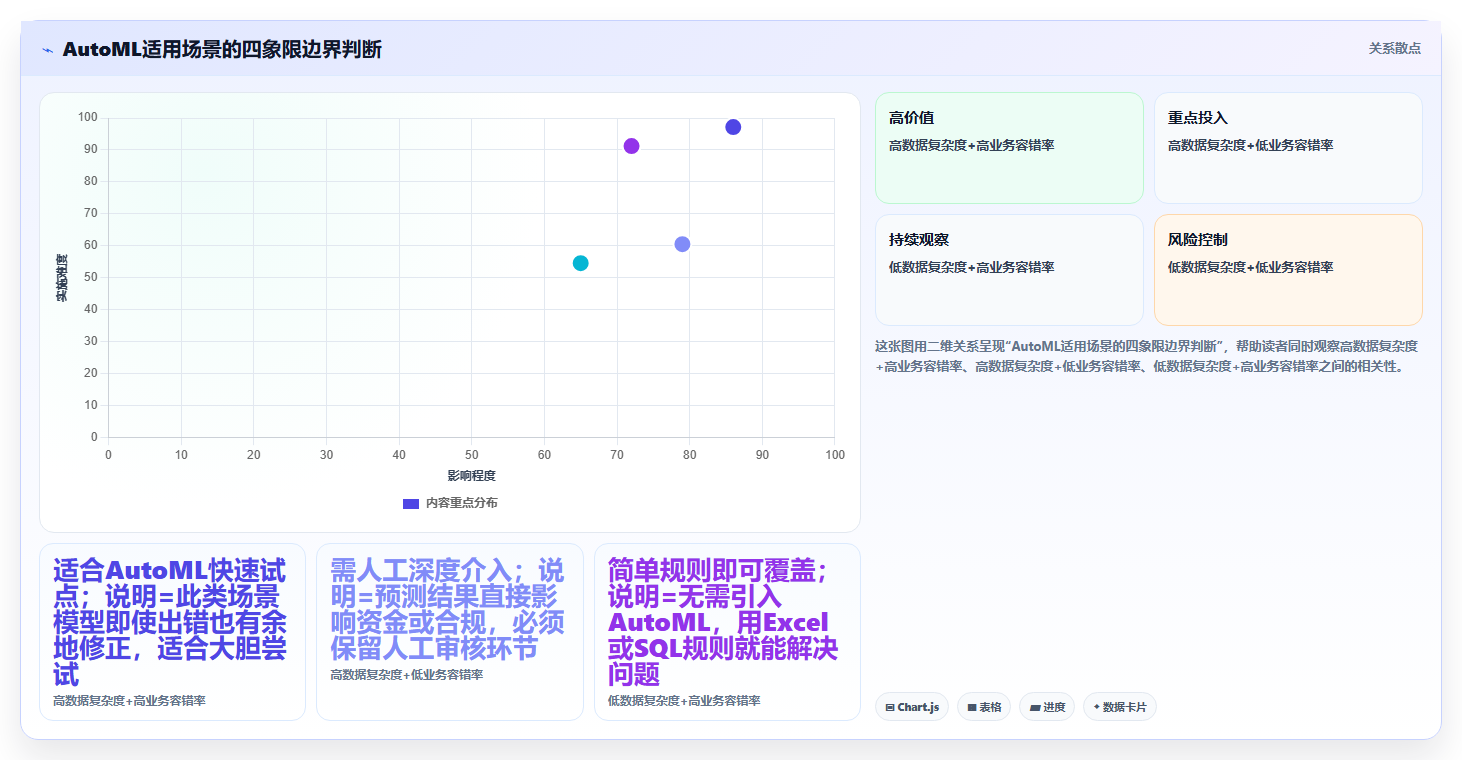
Task: Click the 实施难度 y-axis title
Action: 62,278
